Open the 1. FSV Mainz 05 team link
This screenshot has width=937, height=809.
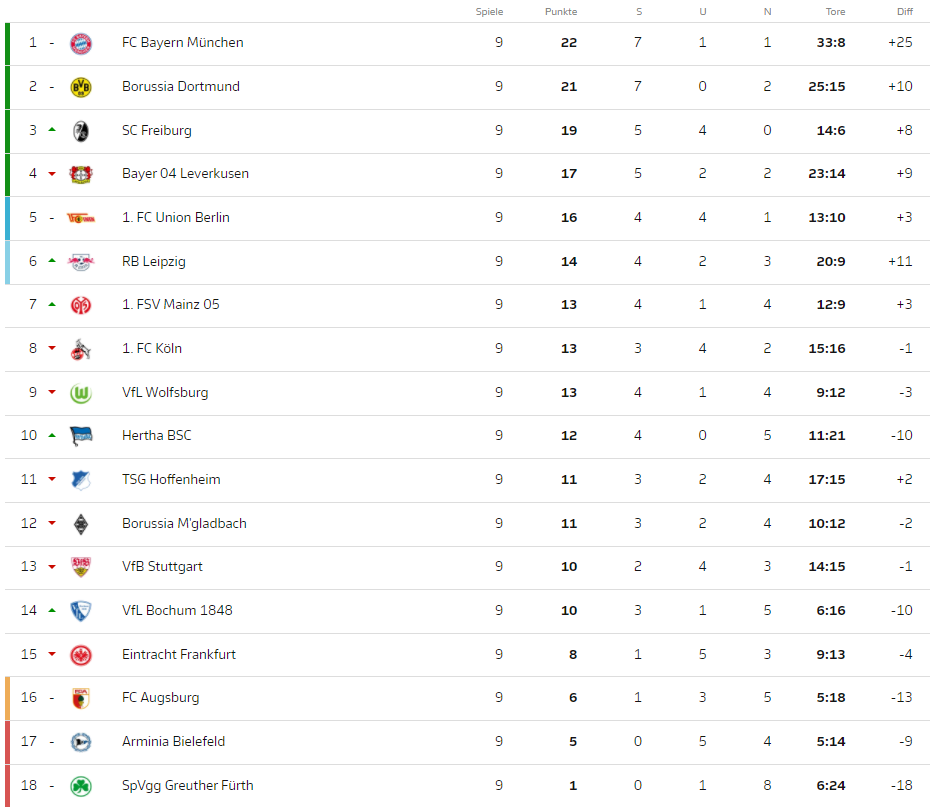pos(171,305)
